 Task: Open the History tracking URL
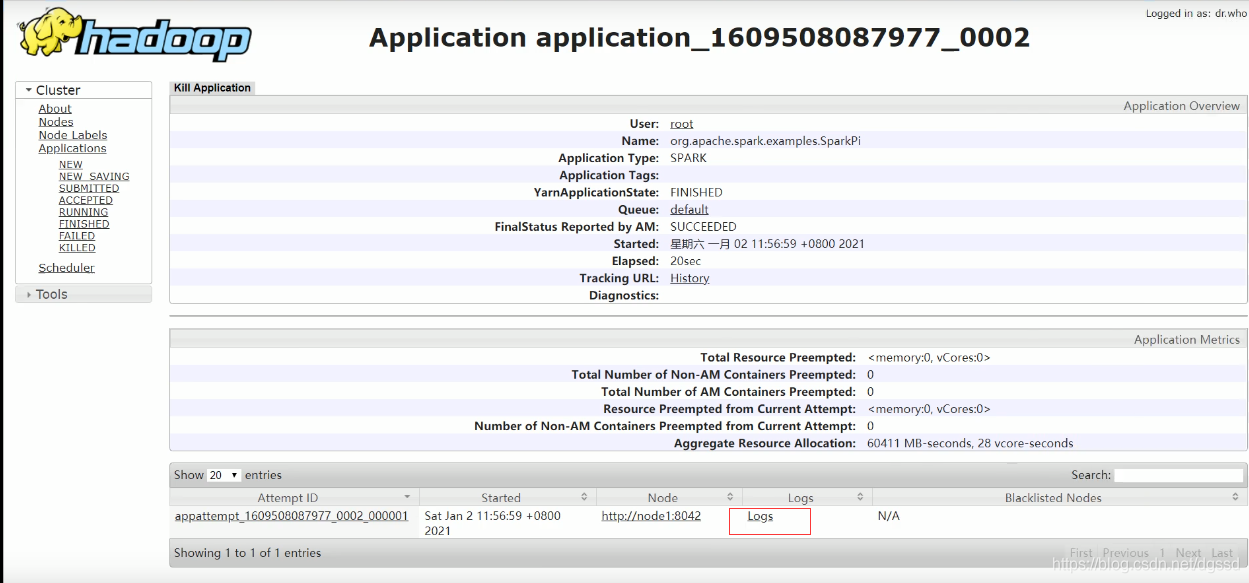[689, 278]
